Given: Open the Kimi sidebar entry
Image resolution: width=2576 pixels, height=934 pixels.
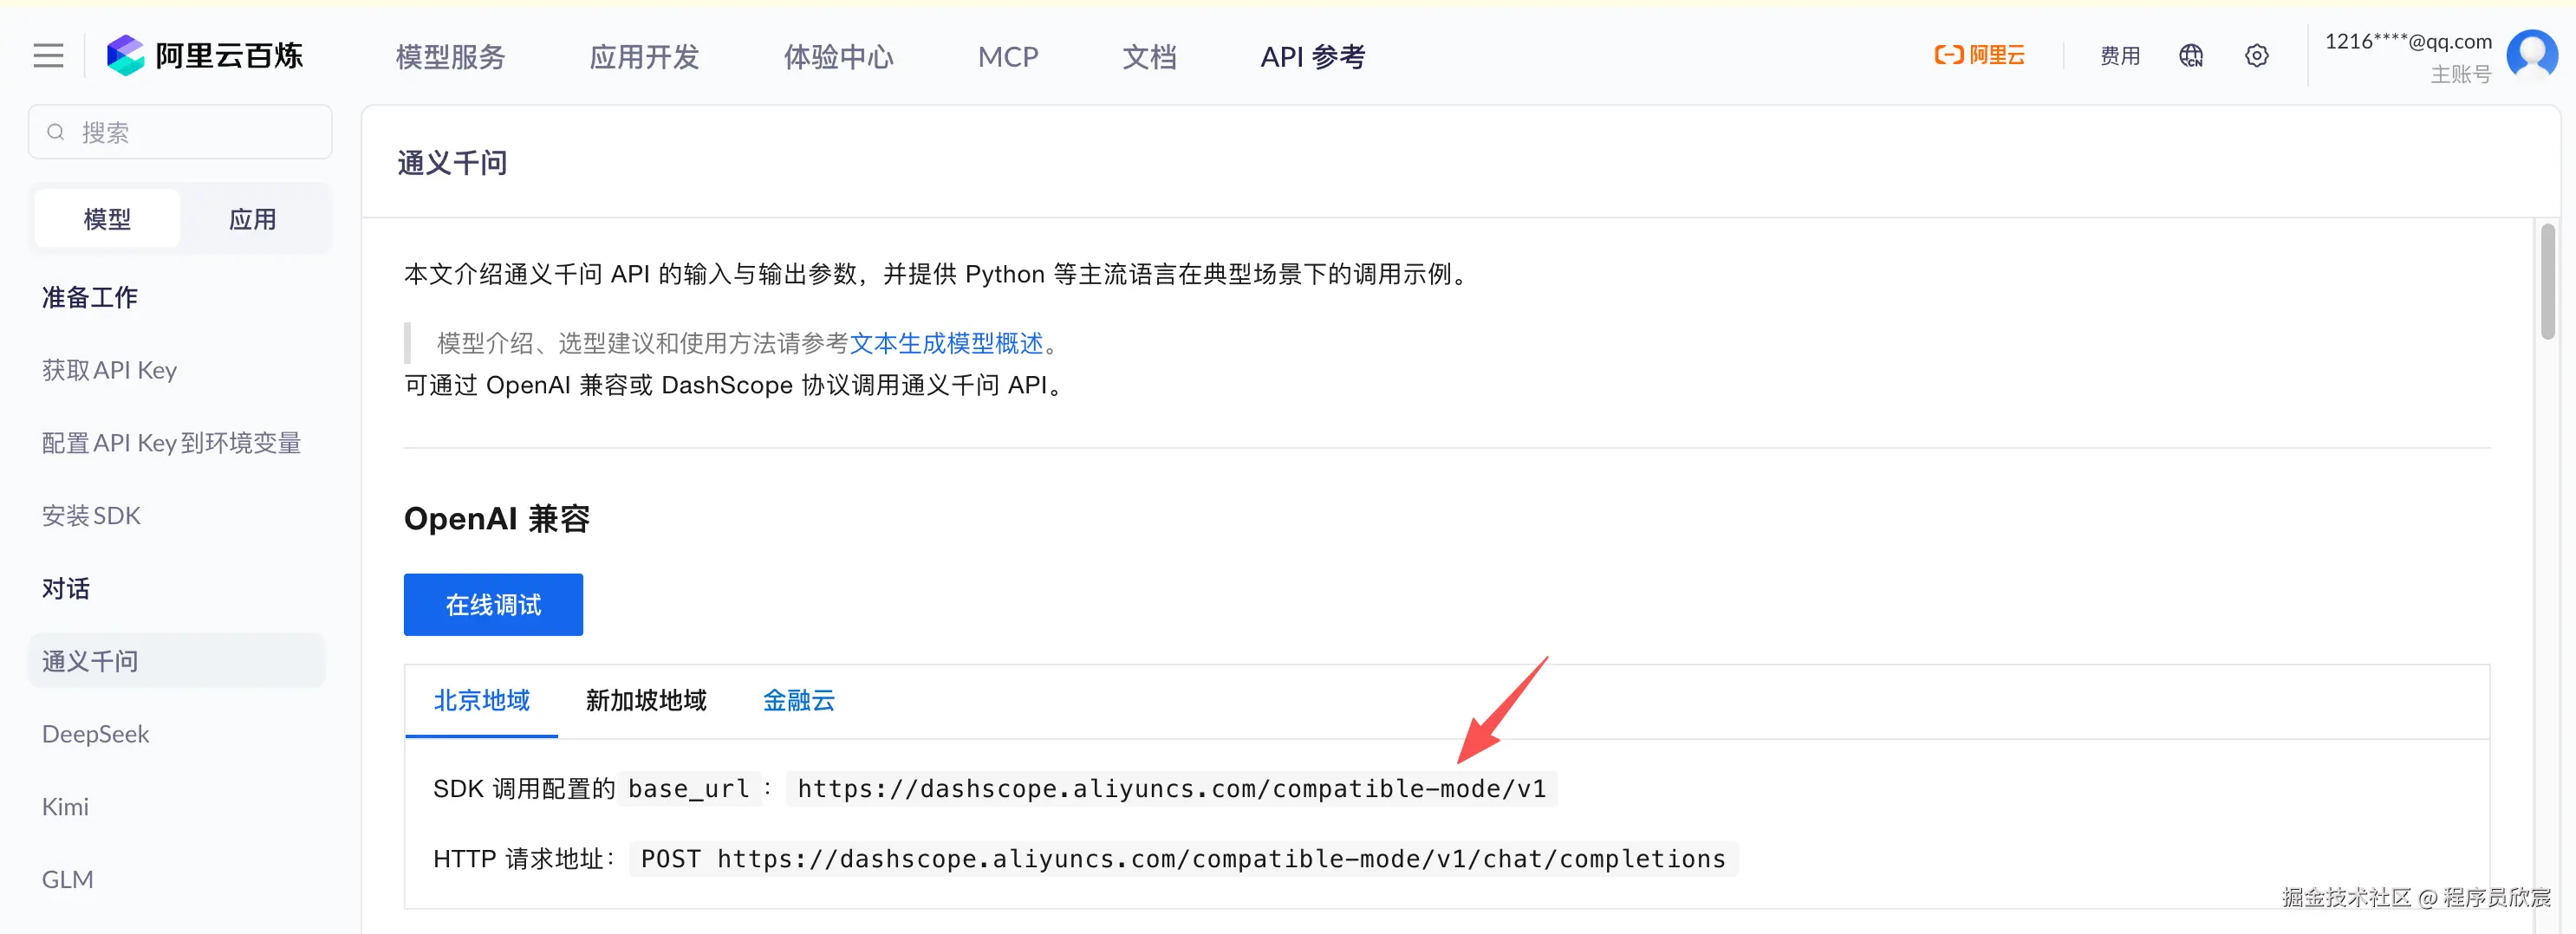Looking at the screenshot, I should pos(65,807).
